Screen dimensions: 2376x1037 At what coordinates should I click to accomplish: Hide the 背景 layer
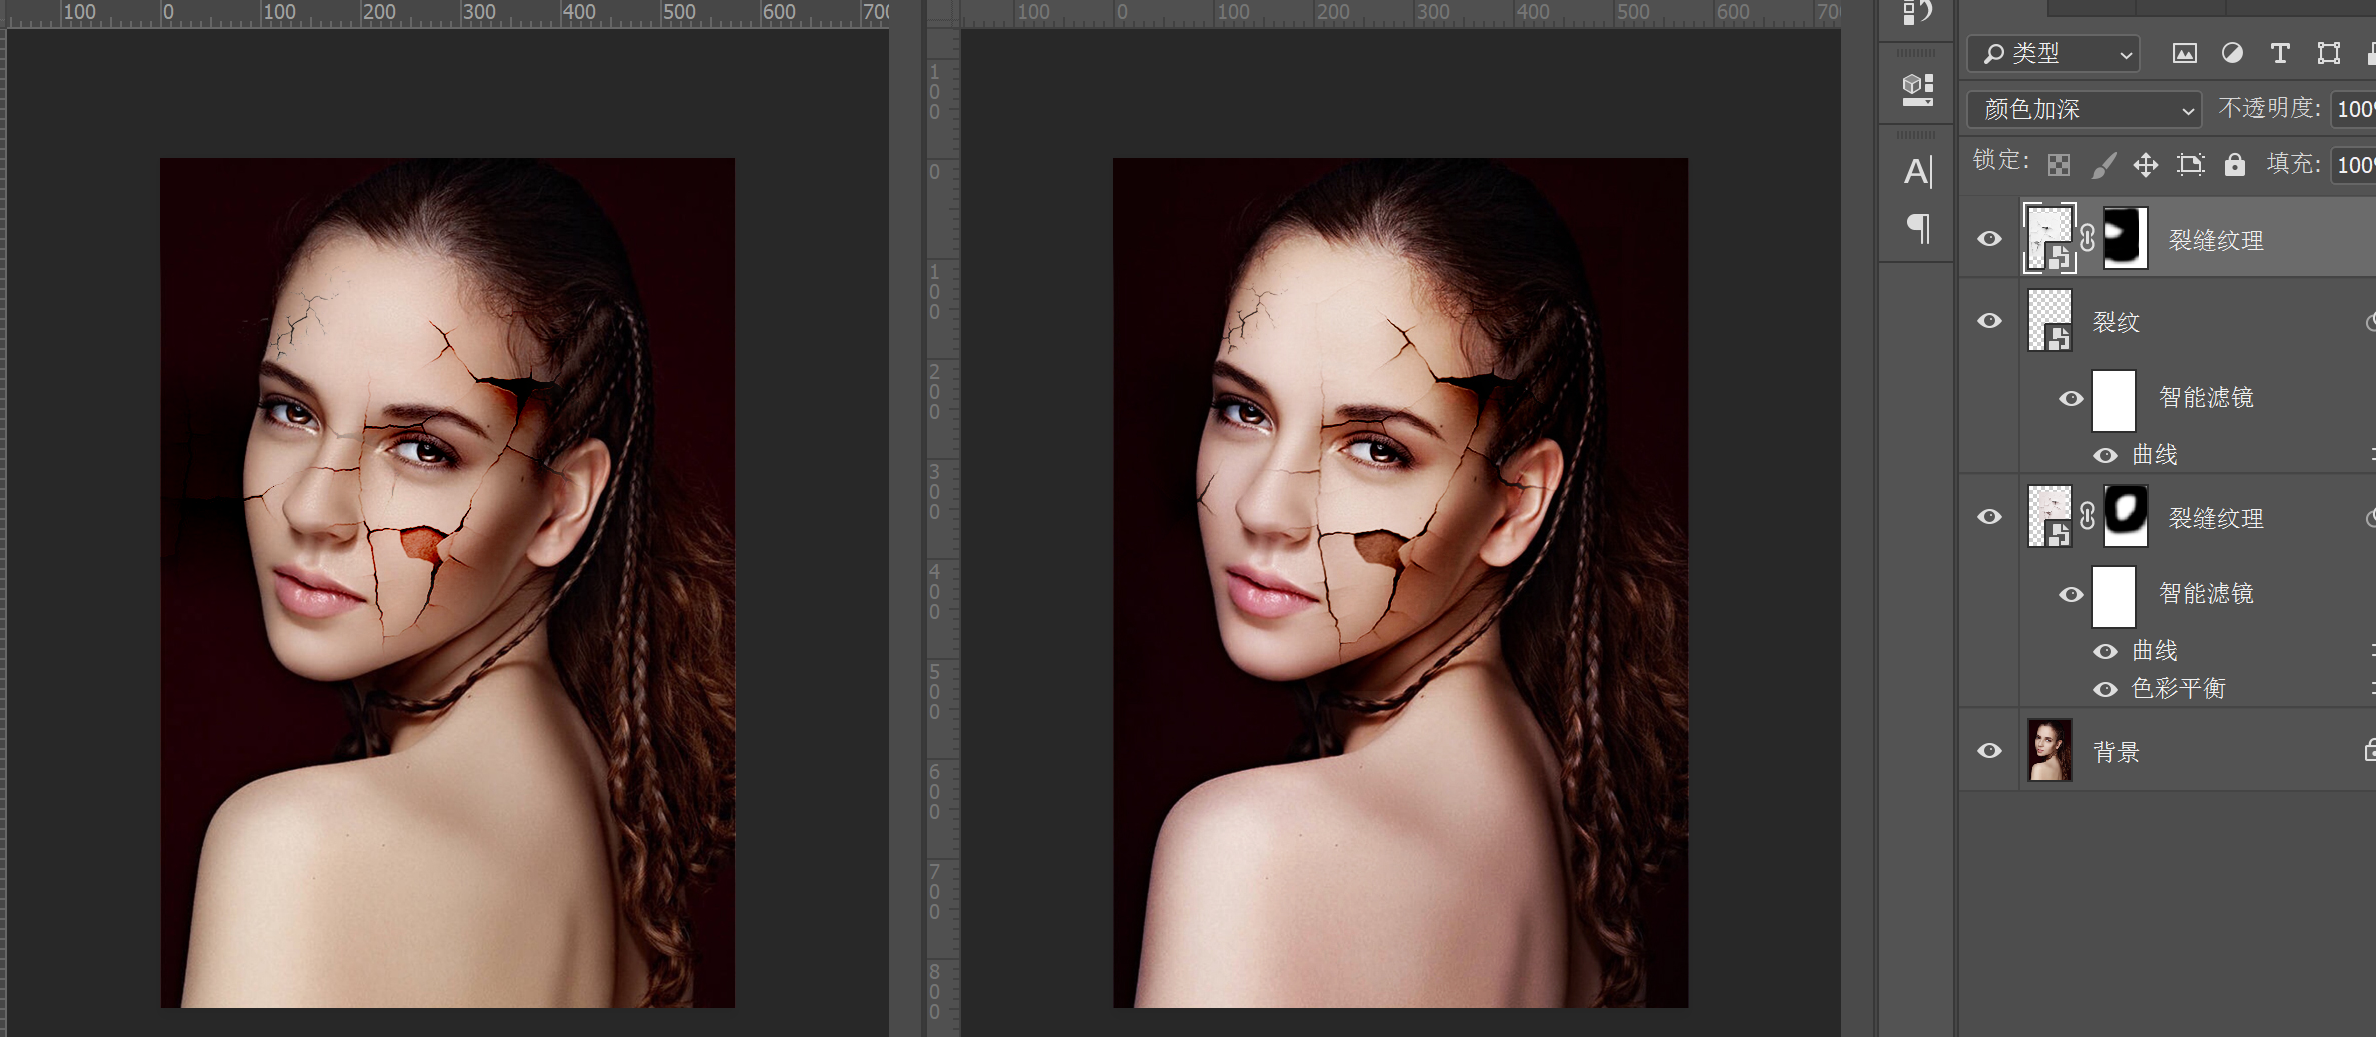(x=1990, y=751)
